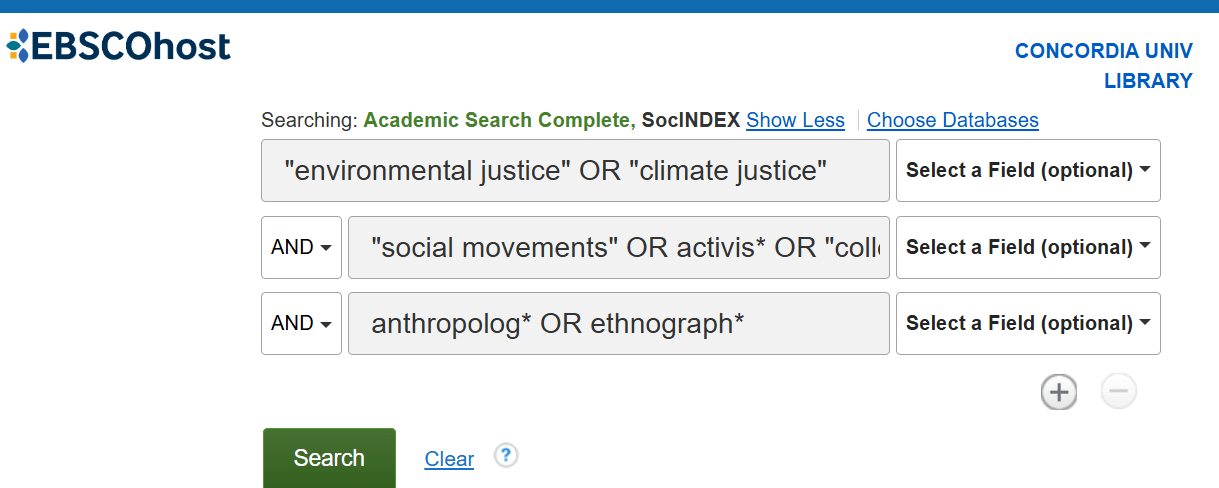1219x488 pixels.
Task: Open first row Select a Field dropdown
Action: coord(1028,170)
